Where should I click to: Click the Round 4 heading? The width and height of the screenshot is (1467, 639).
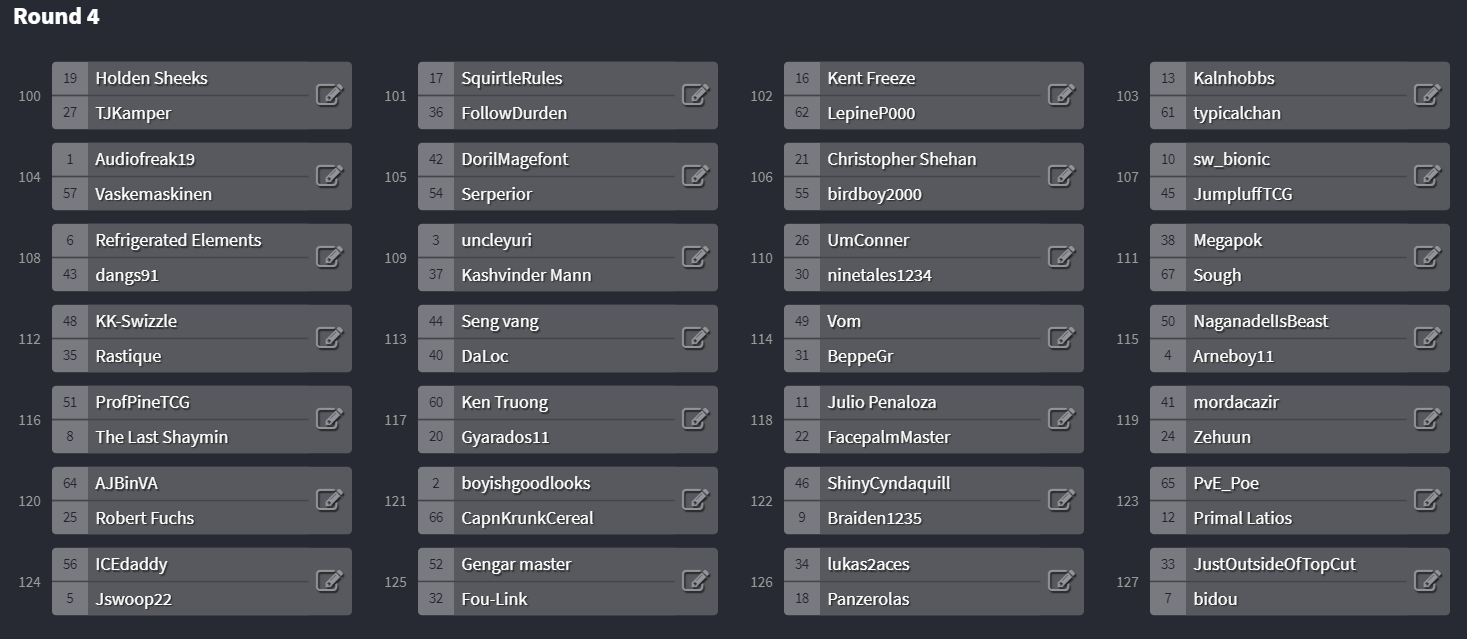pyautogui.click(x=56, y=17)
